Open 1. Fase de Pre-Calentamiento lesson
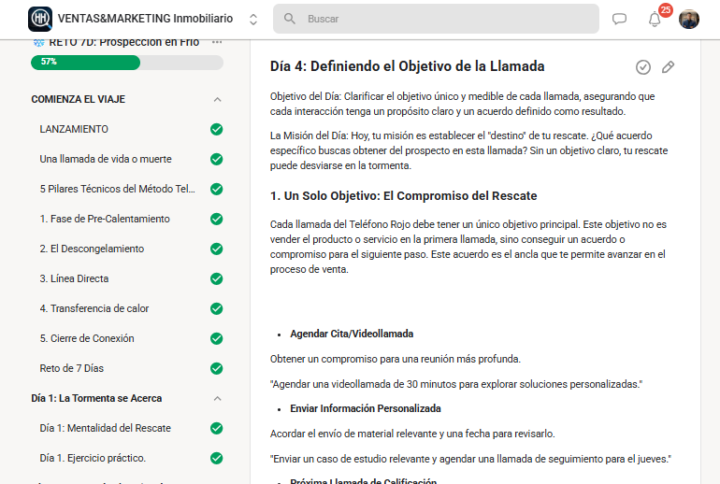 (x=105, y=219)
